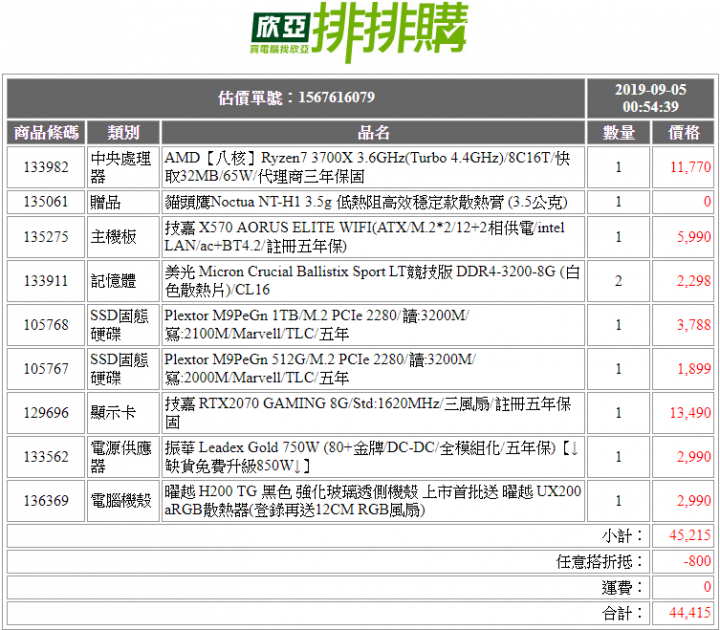Select barcode 133562
Viewport: 720px width, 630px height.
46,457
